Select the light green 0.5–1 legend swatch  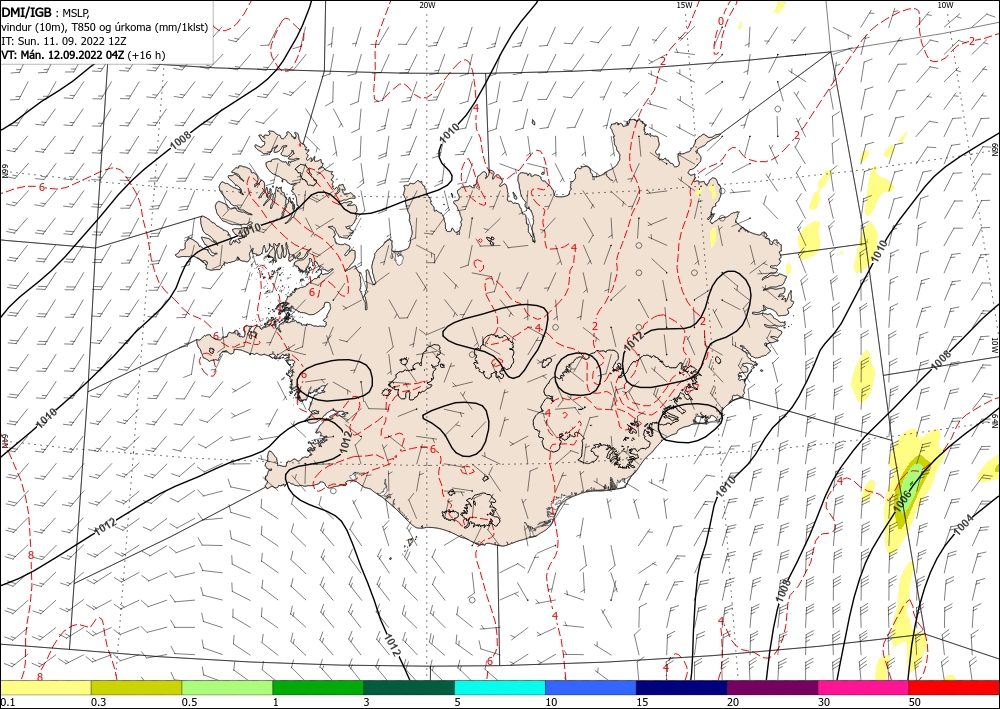pyautogui.click(x=227, y=687)
